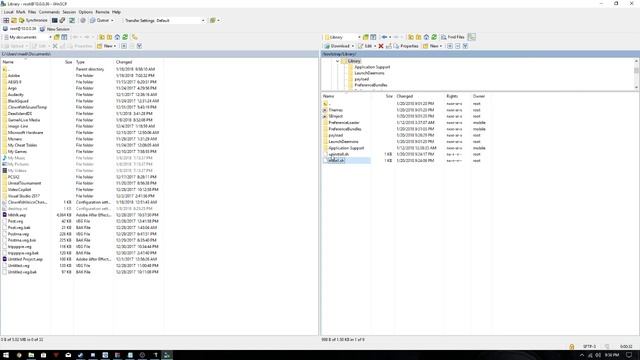Click remote panel open directory icon
The width and height of the screenshot is (640, 360).
coord(366,37)
